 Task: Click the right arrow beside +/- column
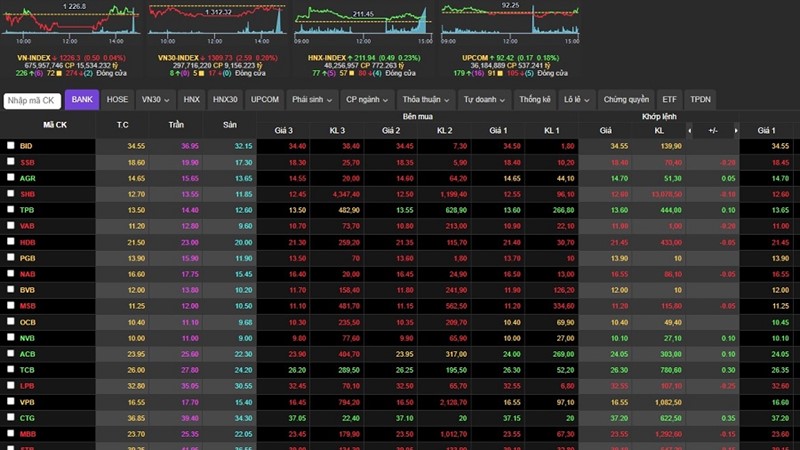tap(736, 131)
